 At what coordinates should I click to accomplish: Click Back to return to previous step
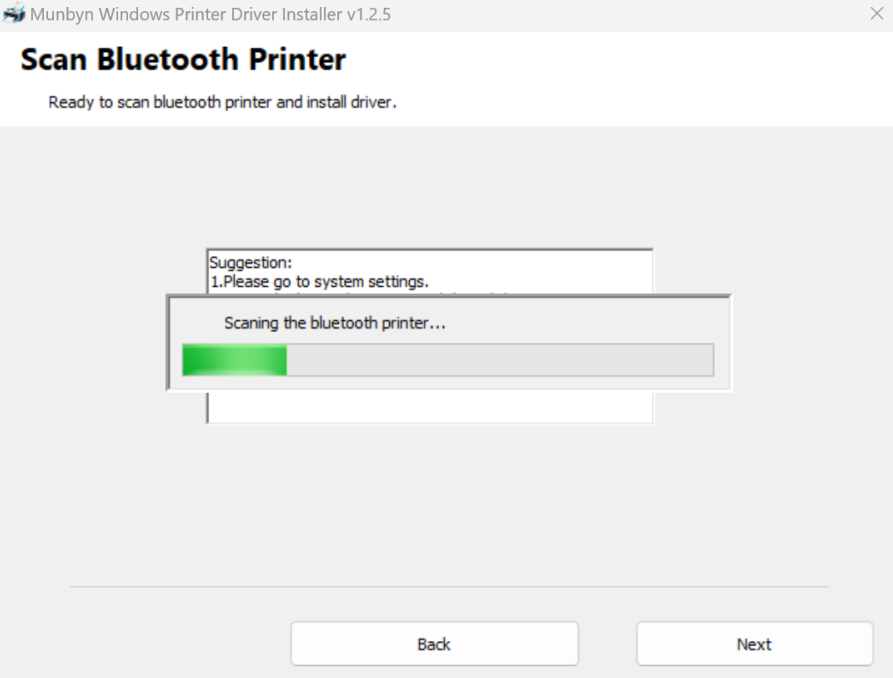(434, 644)
